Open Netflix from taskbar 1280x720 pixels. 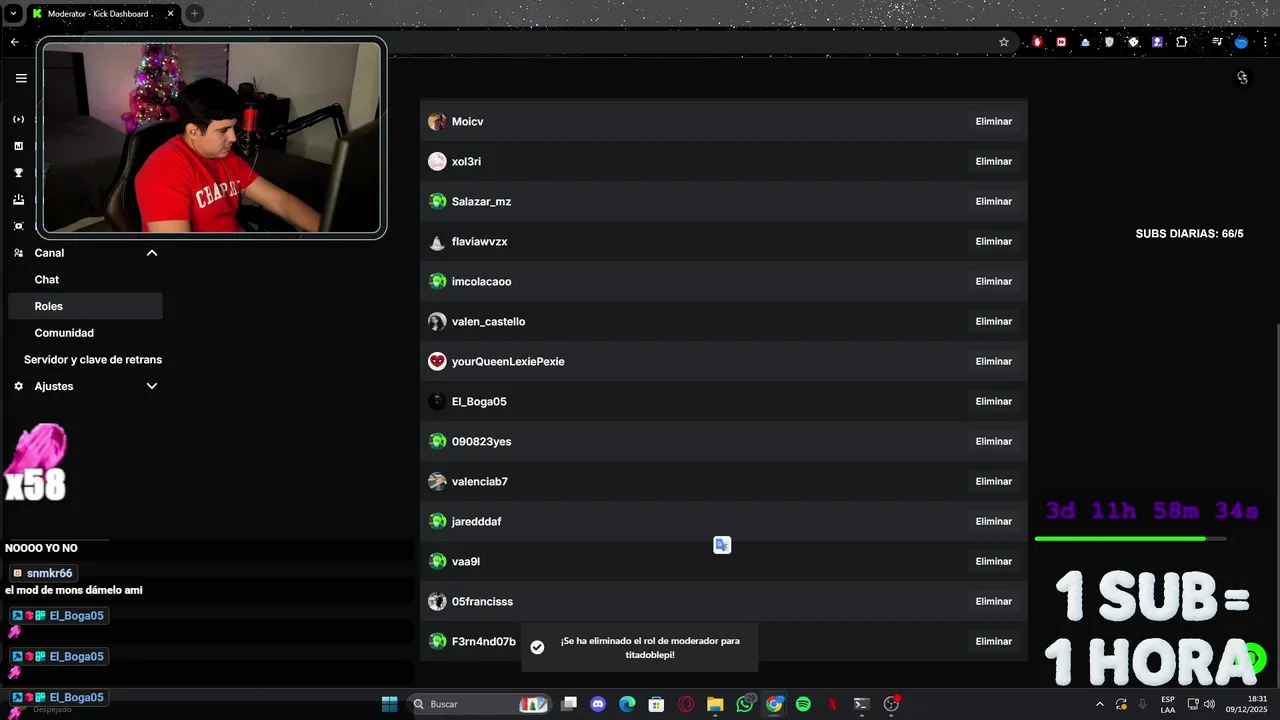tap(832, 704)
